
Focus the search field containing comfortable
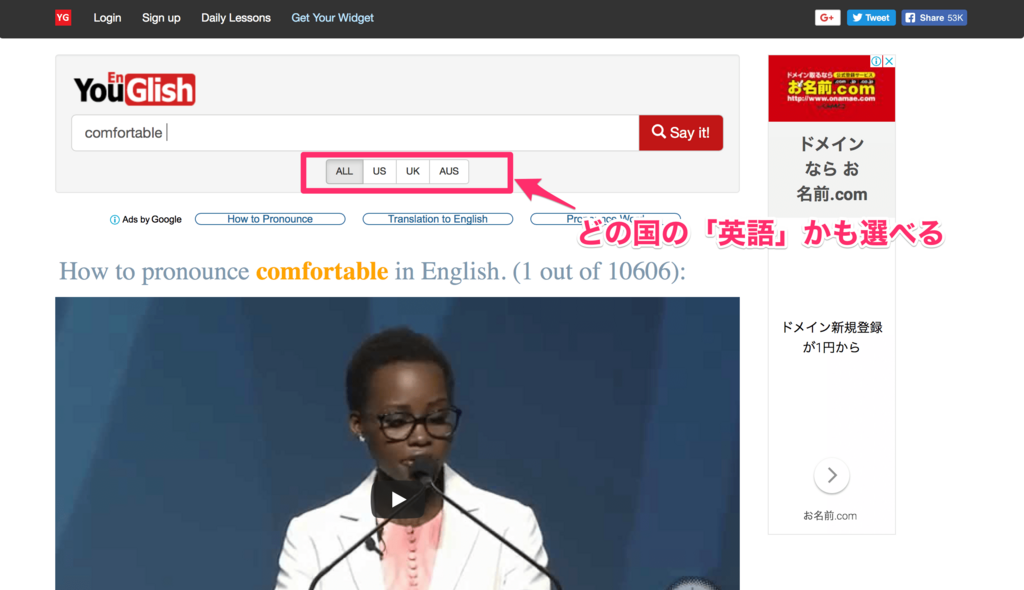(355, 133)
